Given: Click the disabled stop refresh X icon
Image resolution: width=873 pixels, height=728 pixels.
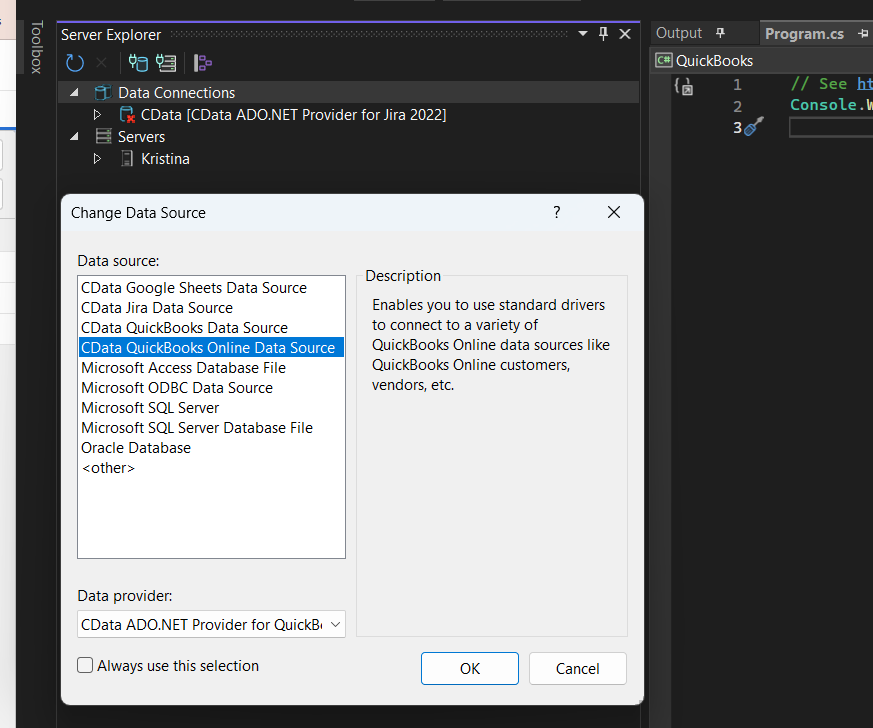Looking at the screenshot, I should [101, 63].
